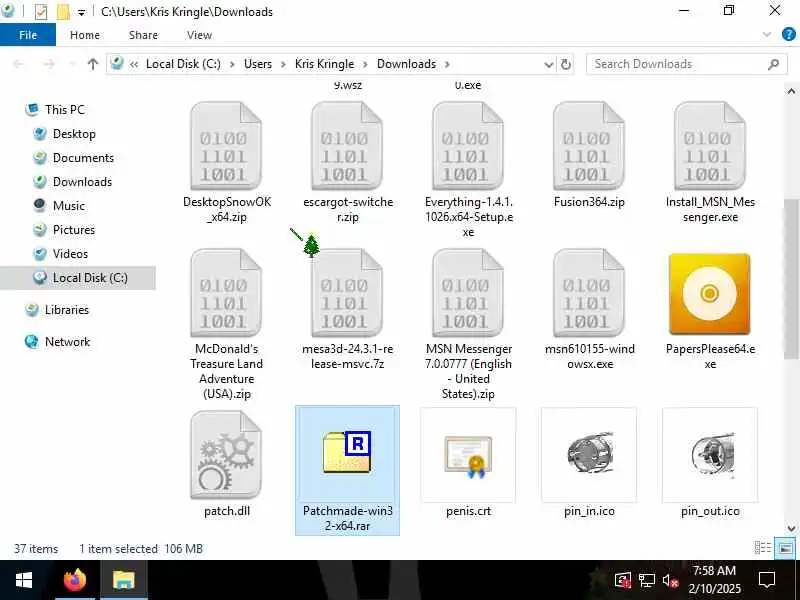
Task: Open Libraries in the navigation pane
Action: pos(66,310)
